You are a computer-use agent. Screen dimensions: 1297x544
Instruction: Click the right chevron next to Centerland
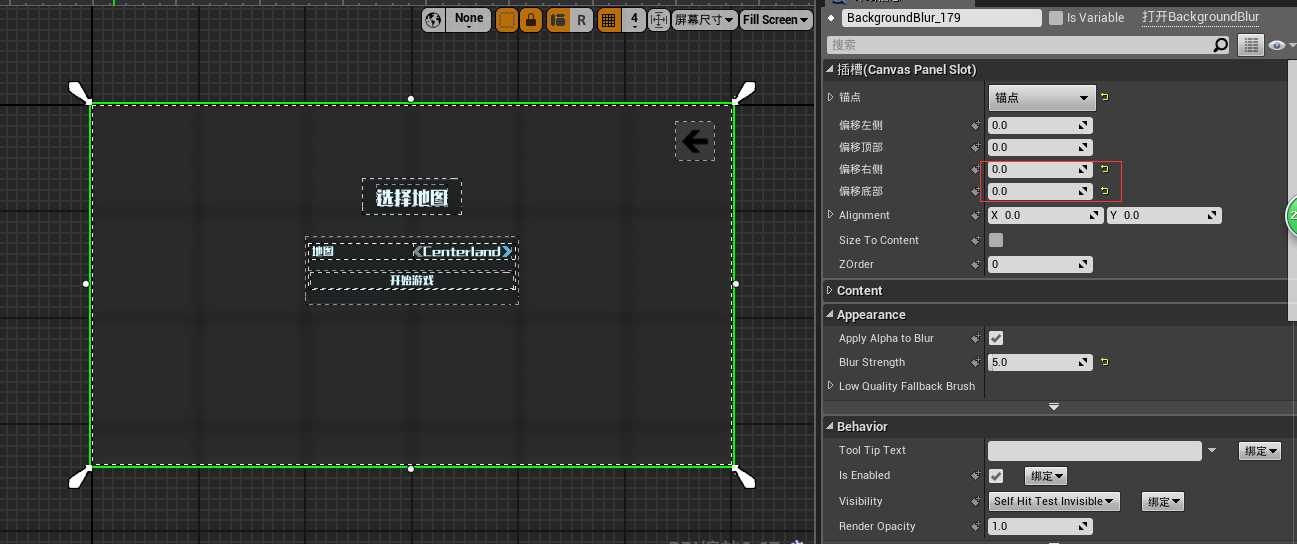coord(507,251)
